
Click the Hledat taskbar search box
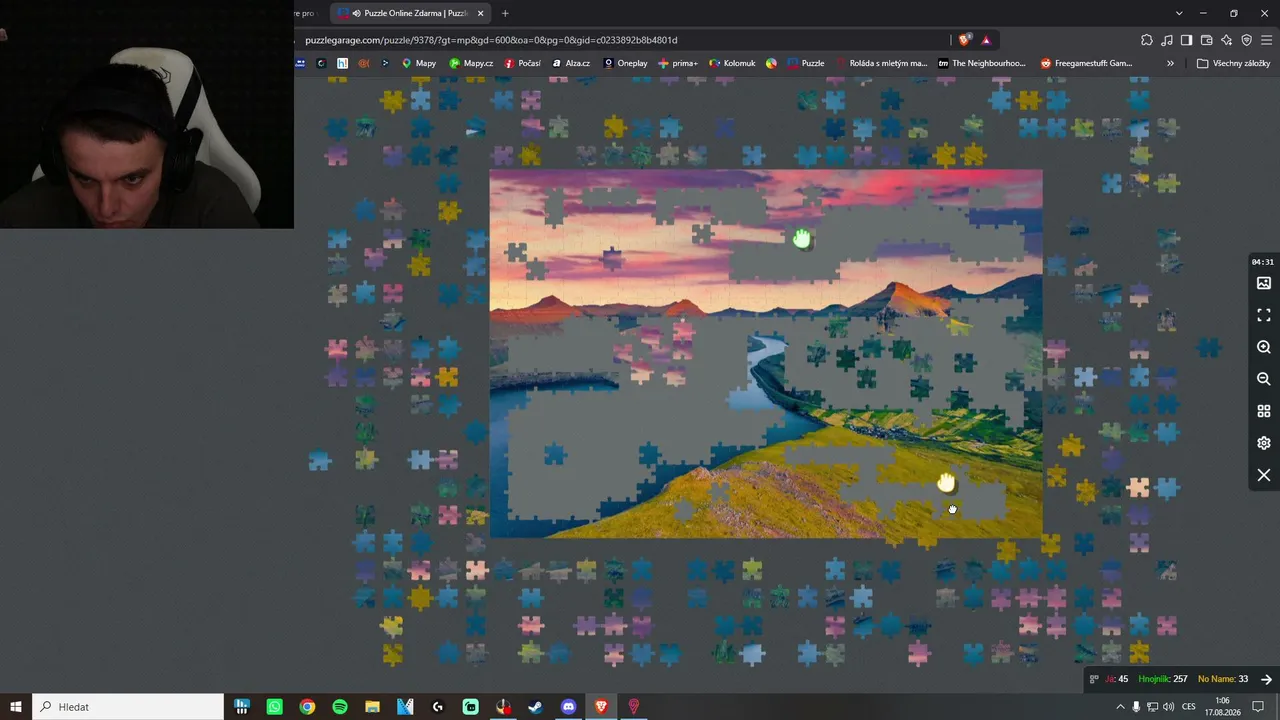(x=130, y=707)
